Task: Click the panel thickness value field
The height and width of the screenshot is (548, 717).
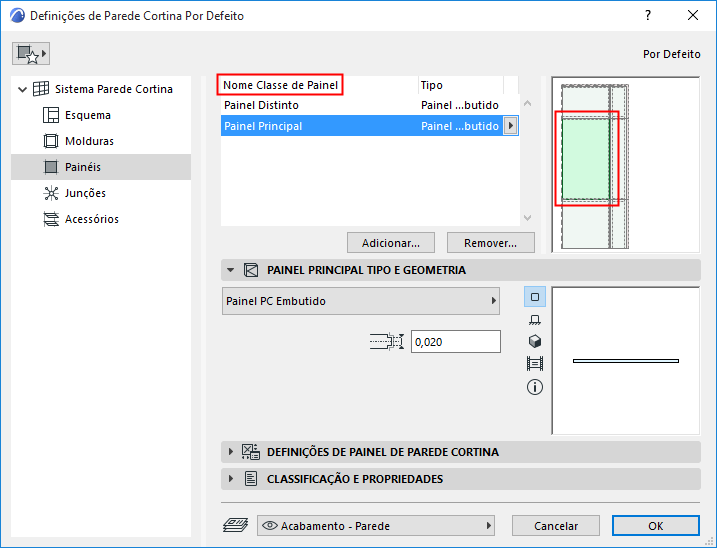Action: pyautogui.click(x=455, y=342)
